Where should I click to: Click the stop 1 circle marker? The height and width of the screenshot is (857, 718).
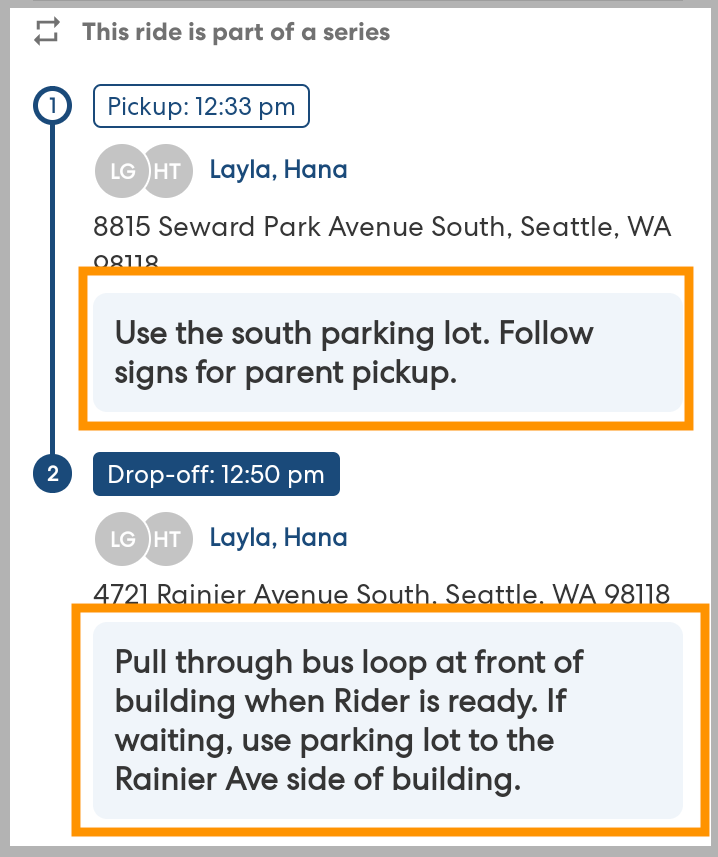coord(50,104)
